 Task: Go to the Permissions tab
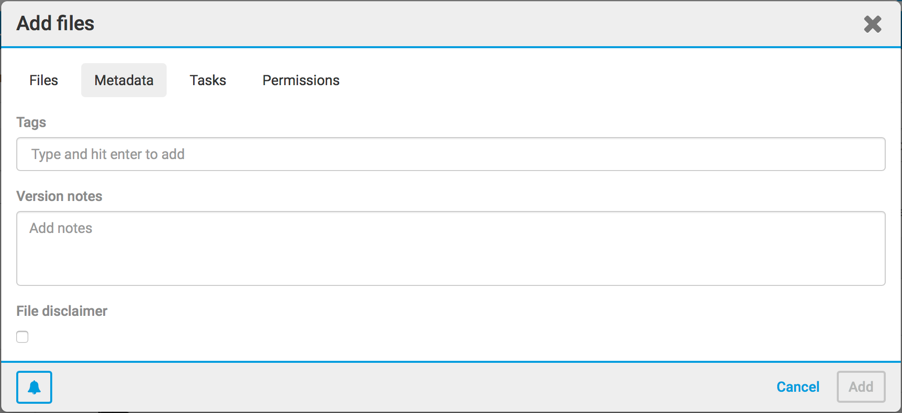point(301,80)
